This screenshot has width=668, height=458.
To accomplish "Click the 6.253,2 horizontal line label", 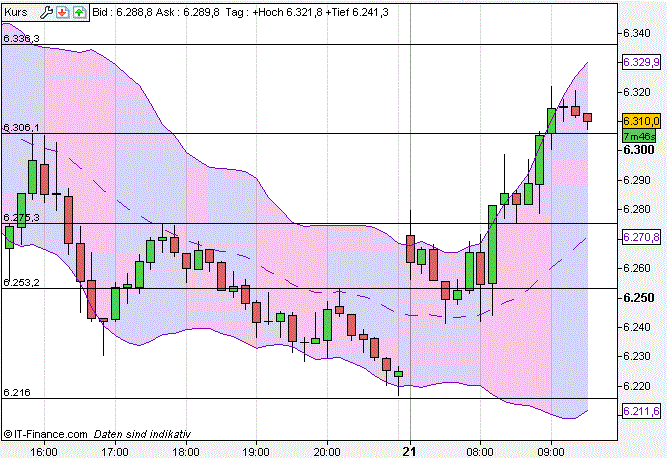I will [x=21, y=282].
